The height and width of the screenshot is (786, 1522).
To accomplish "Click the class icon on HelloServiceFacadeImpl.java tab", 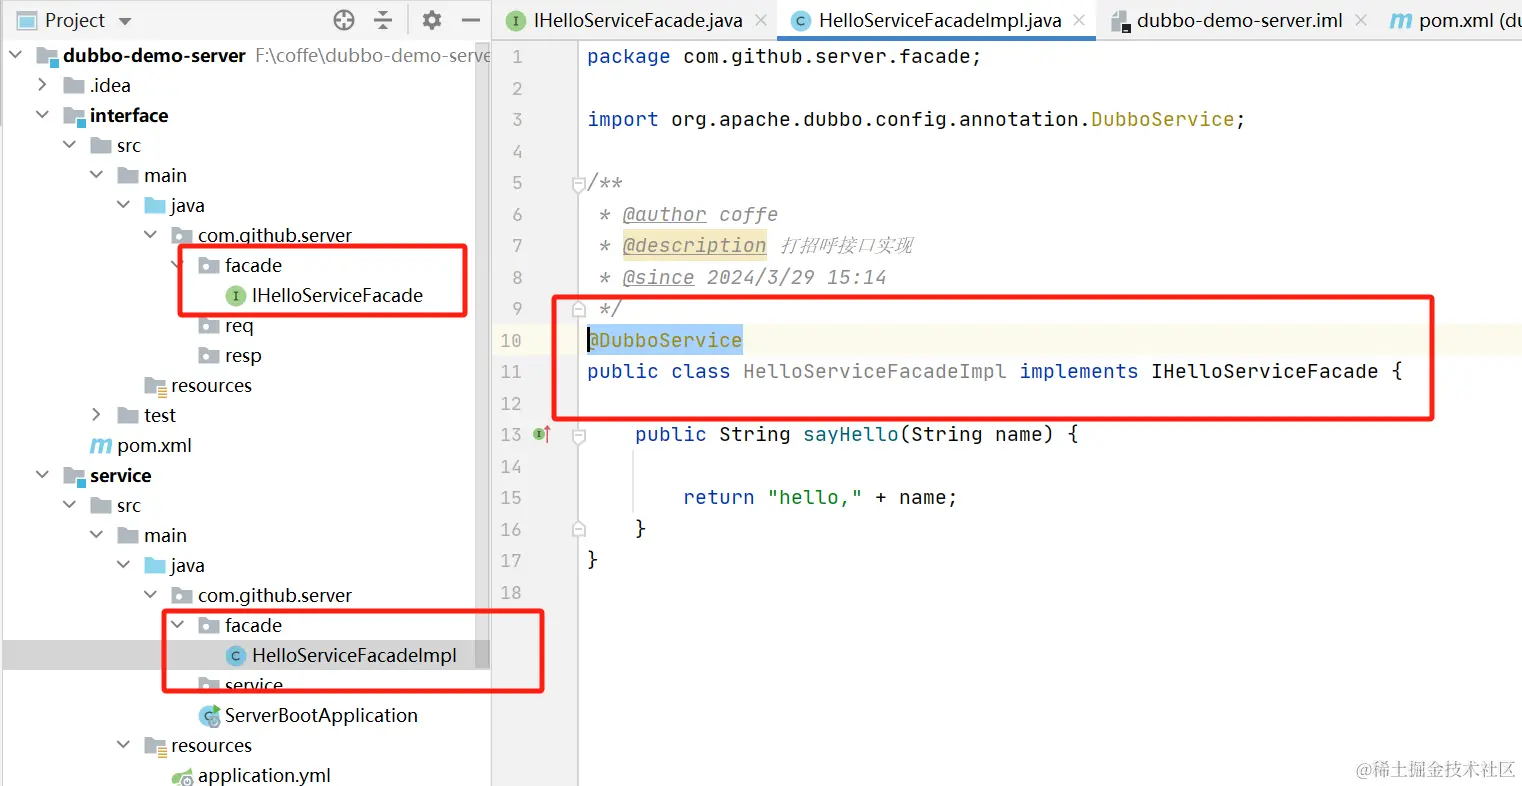I will [800, 20].
